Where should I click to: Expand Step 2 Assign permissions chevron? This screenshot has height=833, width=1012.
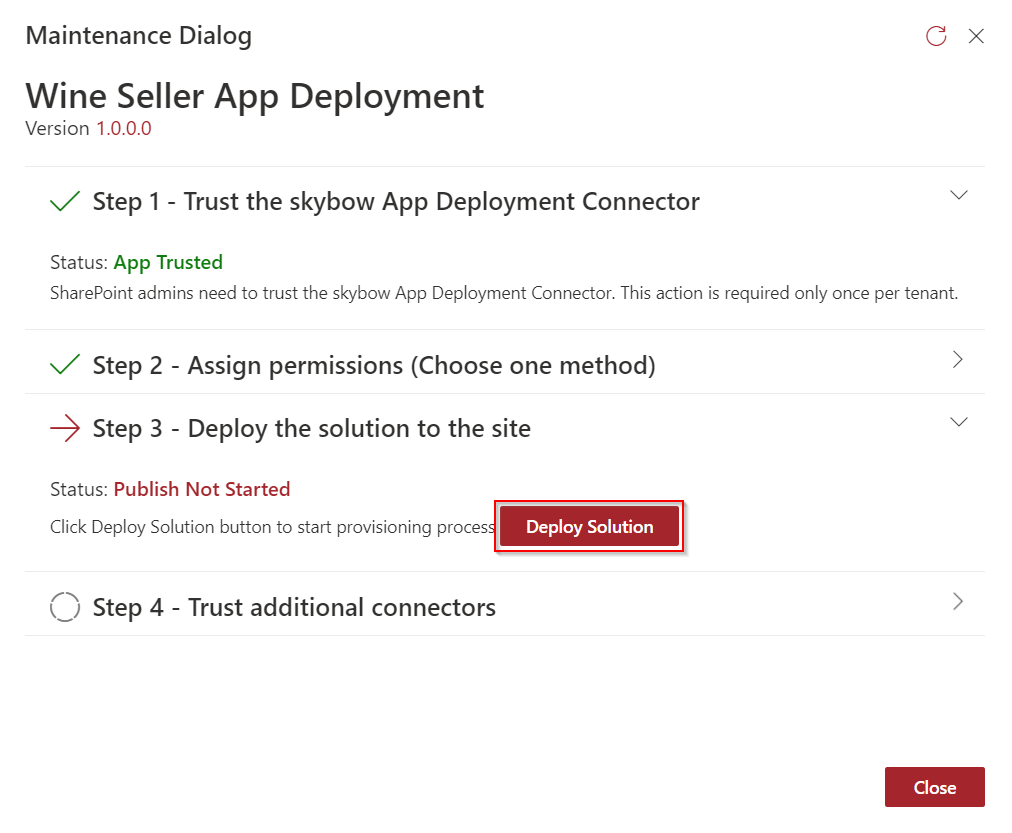pos(958,359)
